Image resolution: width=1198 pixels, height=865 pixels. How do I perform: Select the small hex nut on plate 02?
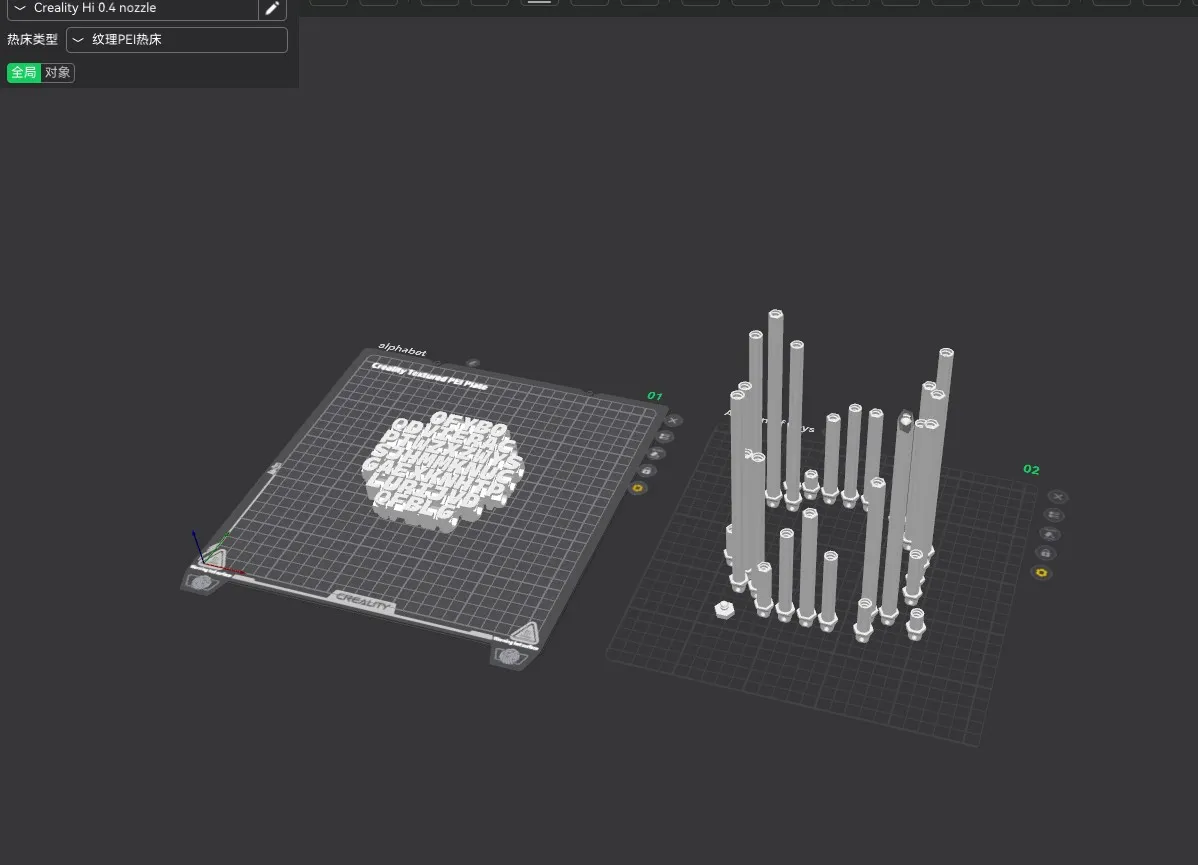point(724,609)
